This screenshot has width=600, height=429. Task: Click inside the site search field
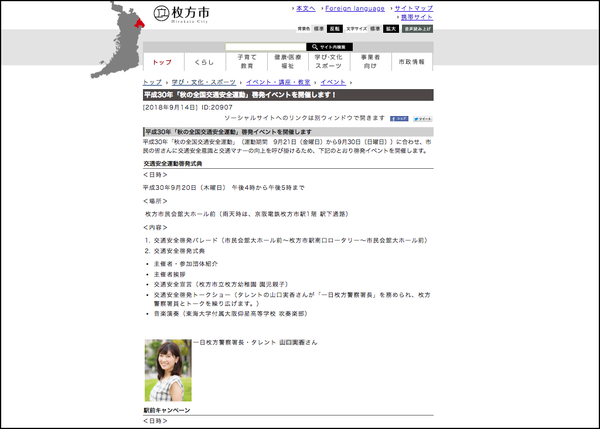(269, 47)
